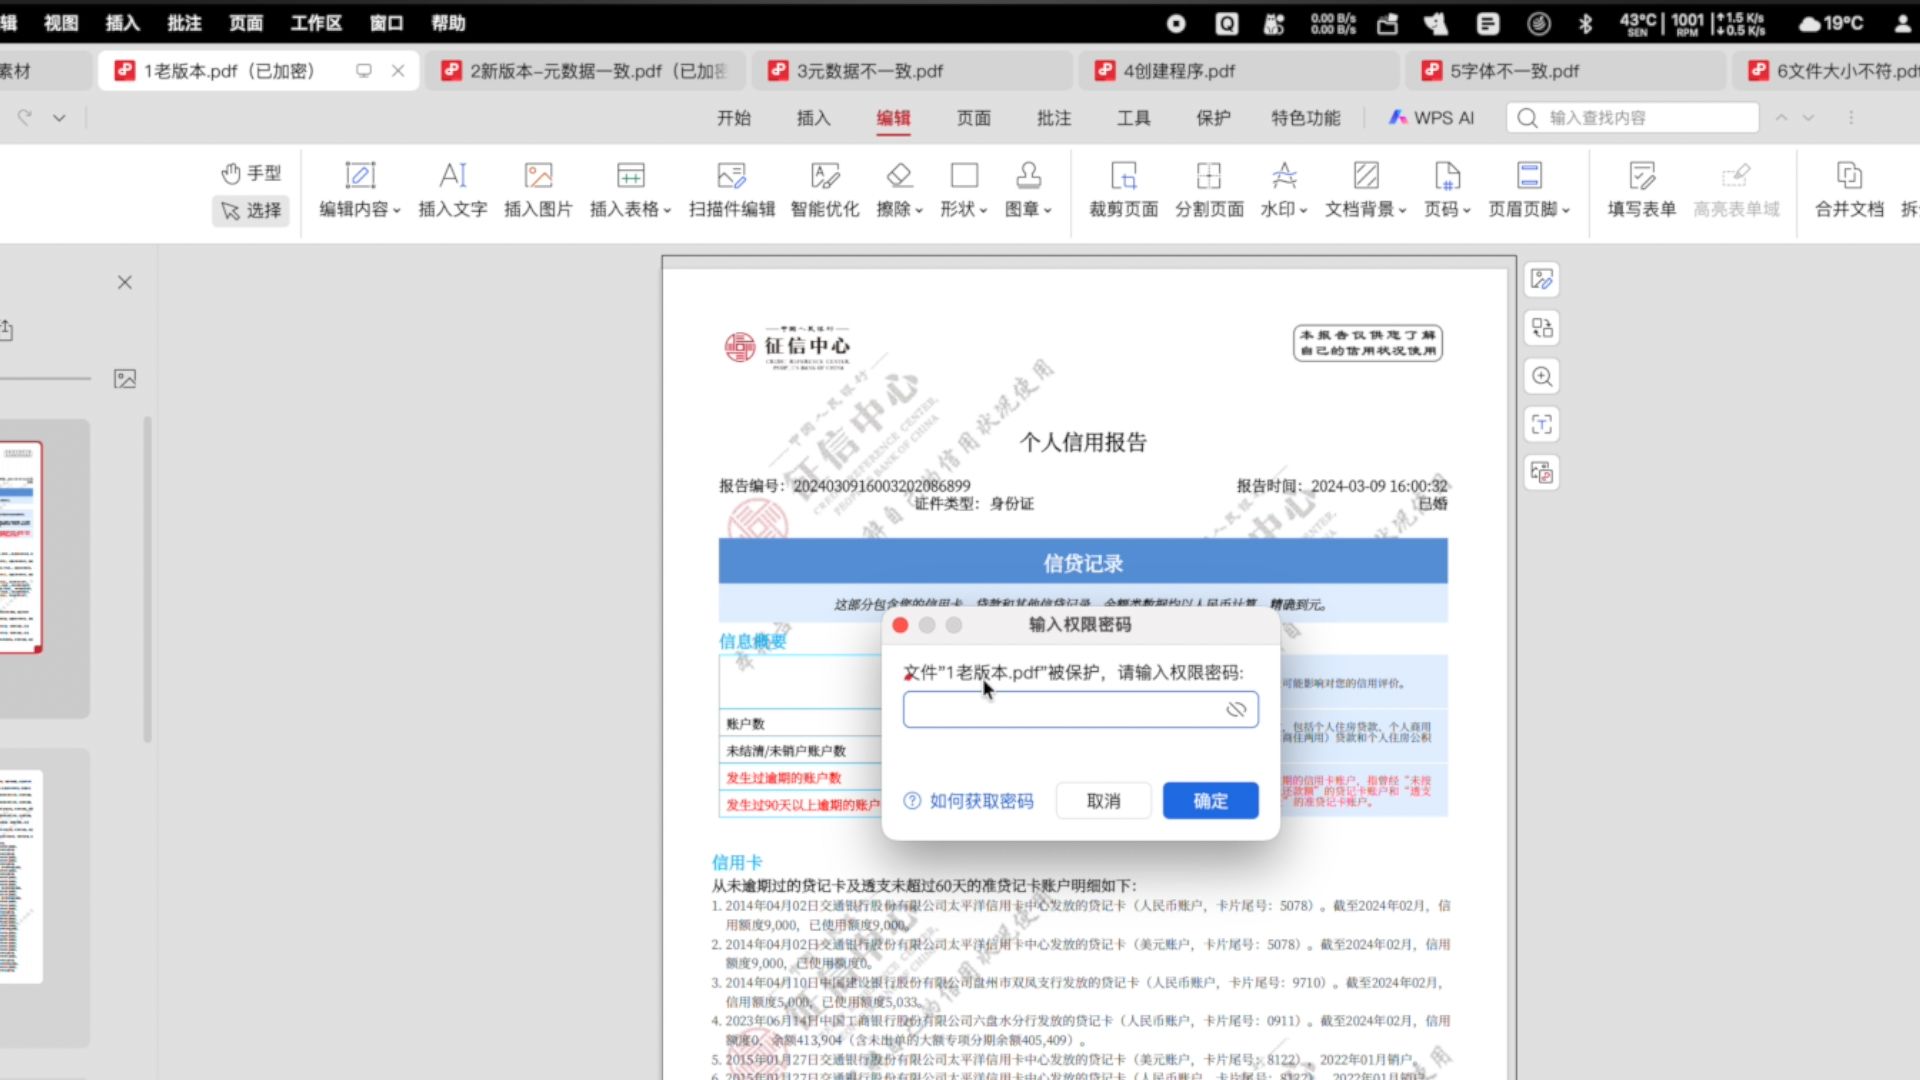Open the Watermark tool (水印)

coord(1284,189)
